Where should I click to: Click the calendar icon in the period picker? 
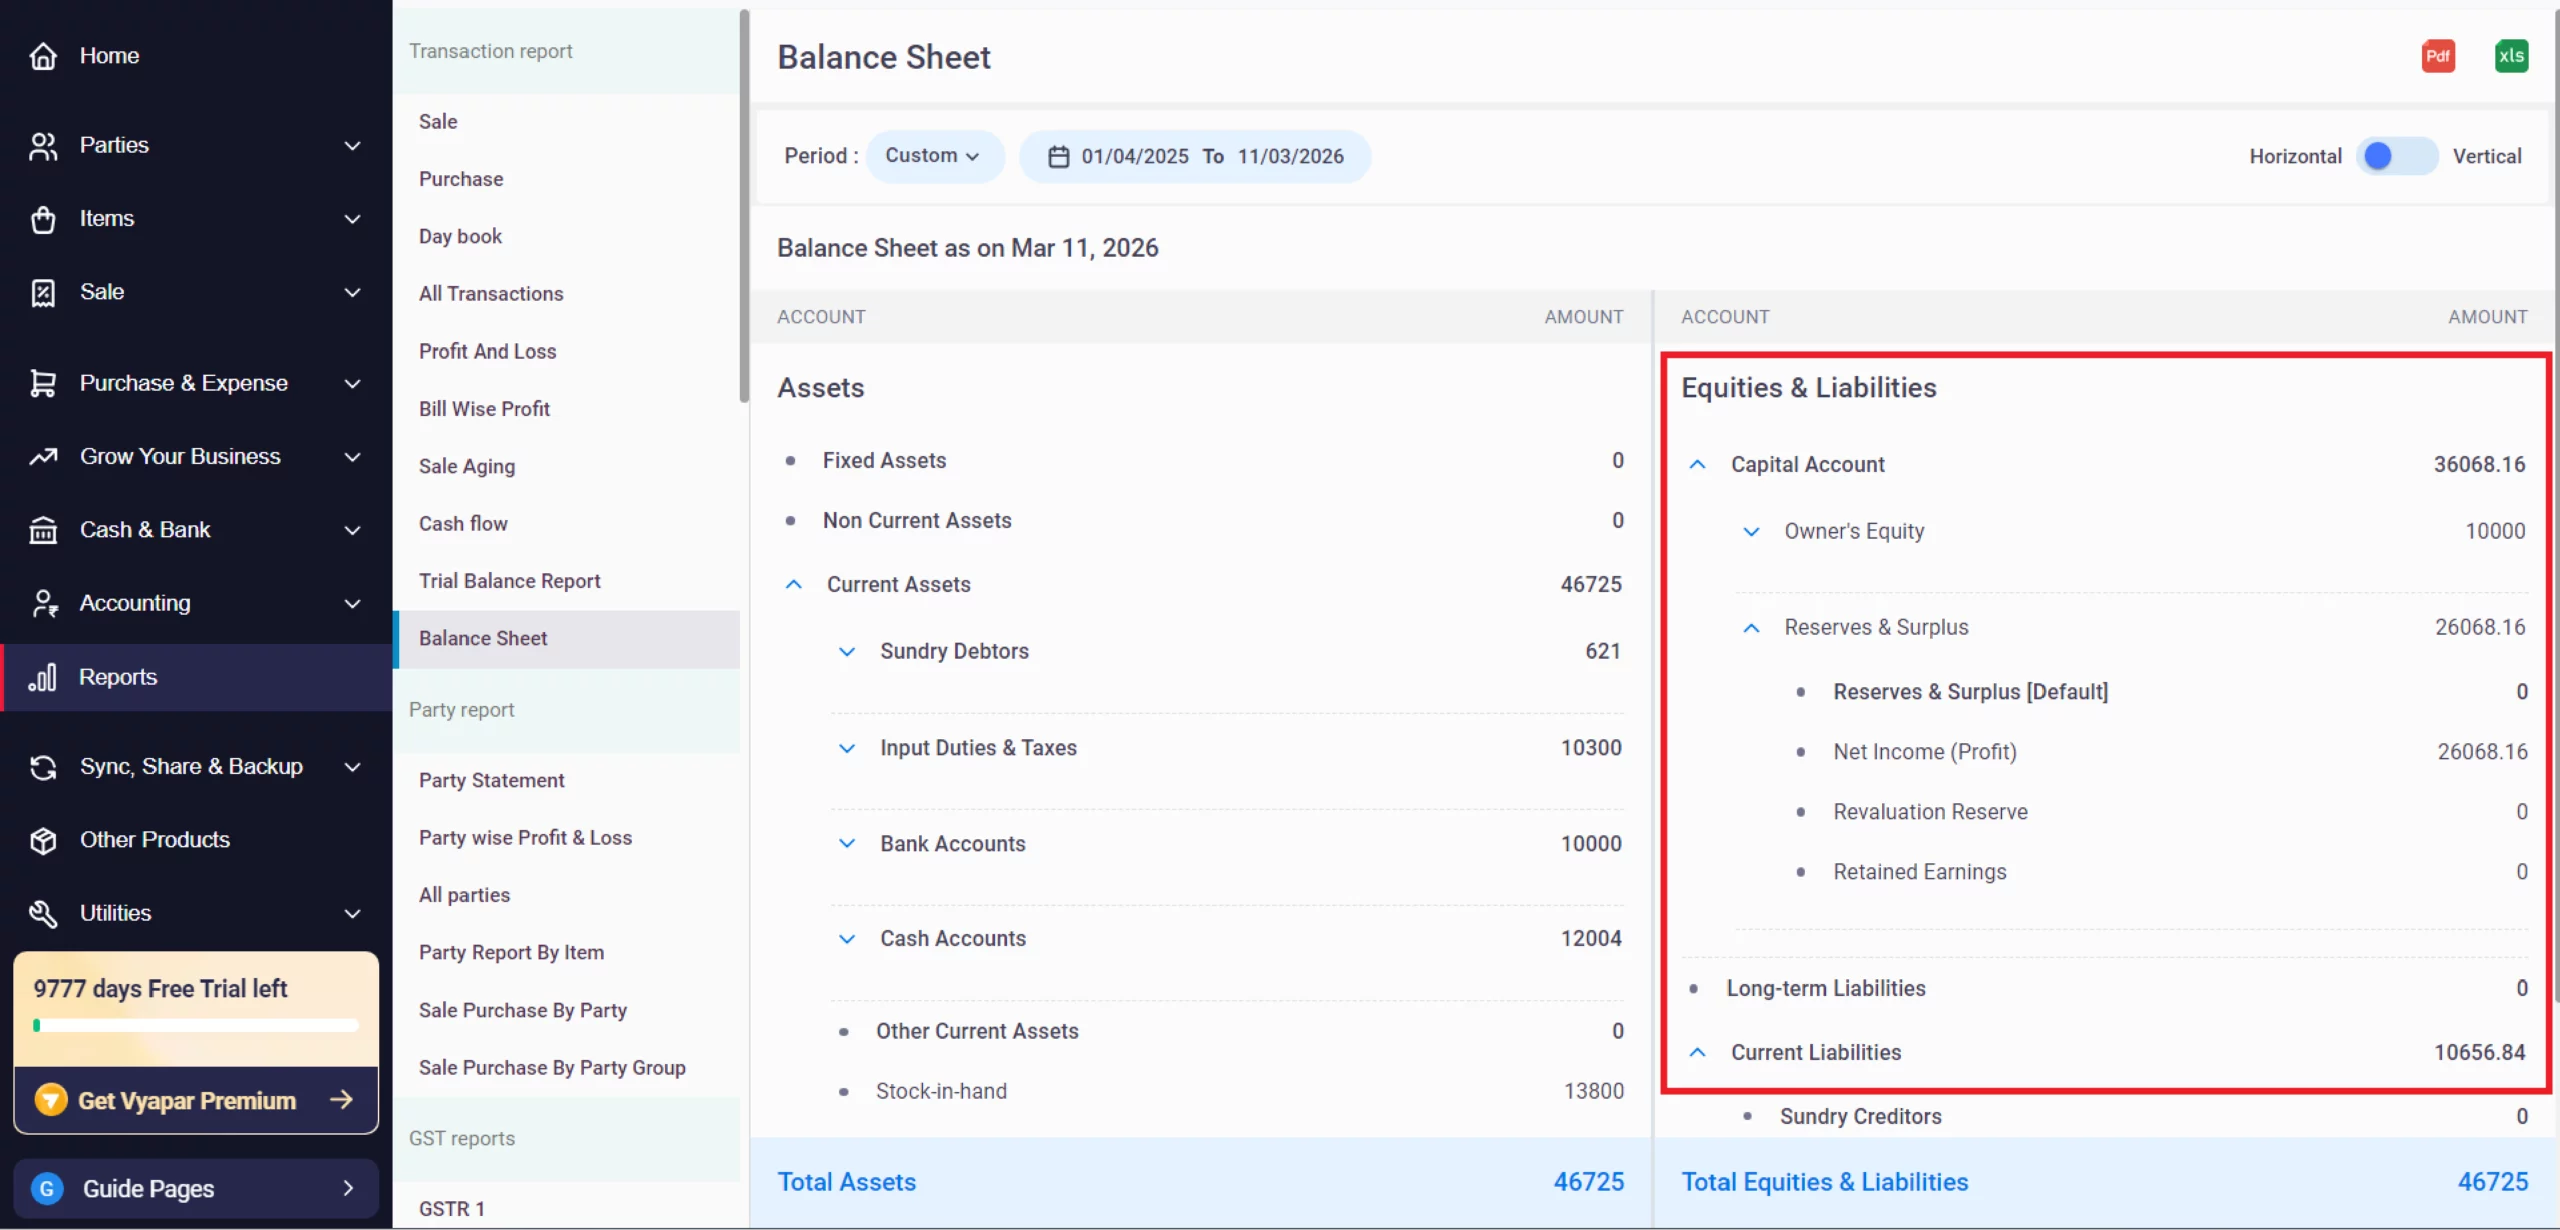(x=1057, y=156)
